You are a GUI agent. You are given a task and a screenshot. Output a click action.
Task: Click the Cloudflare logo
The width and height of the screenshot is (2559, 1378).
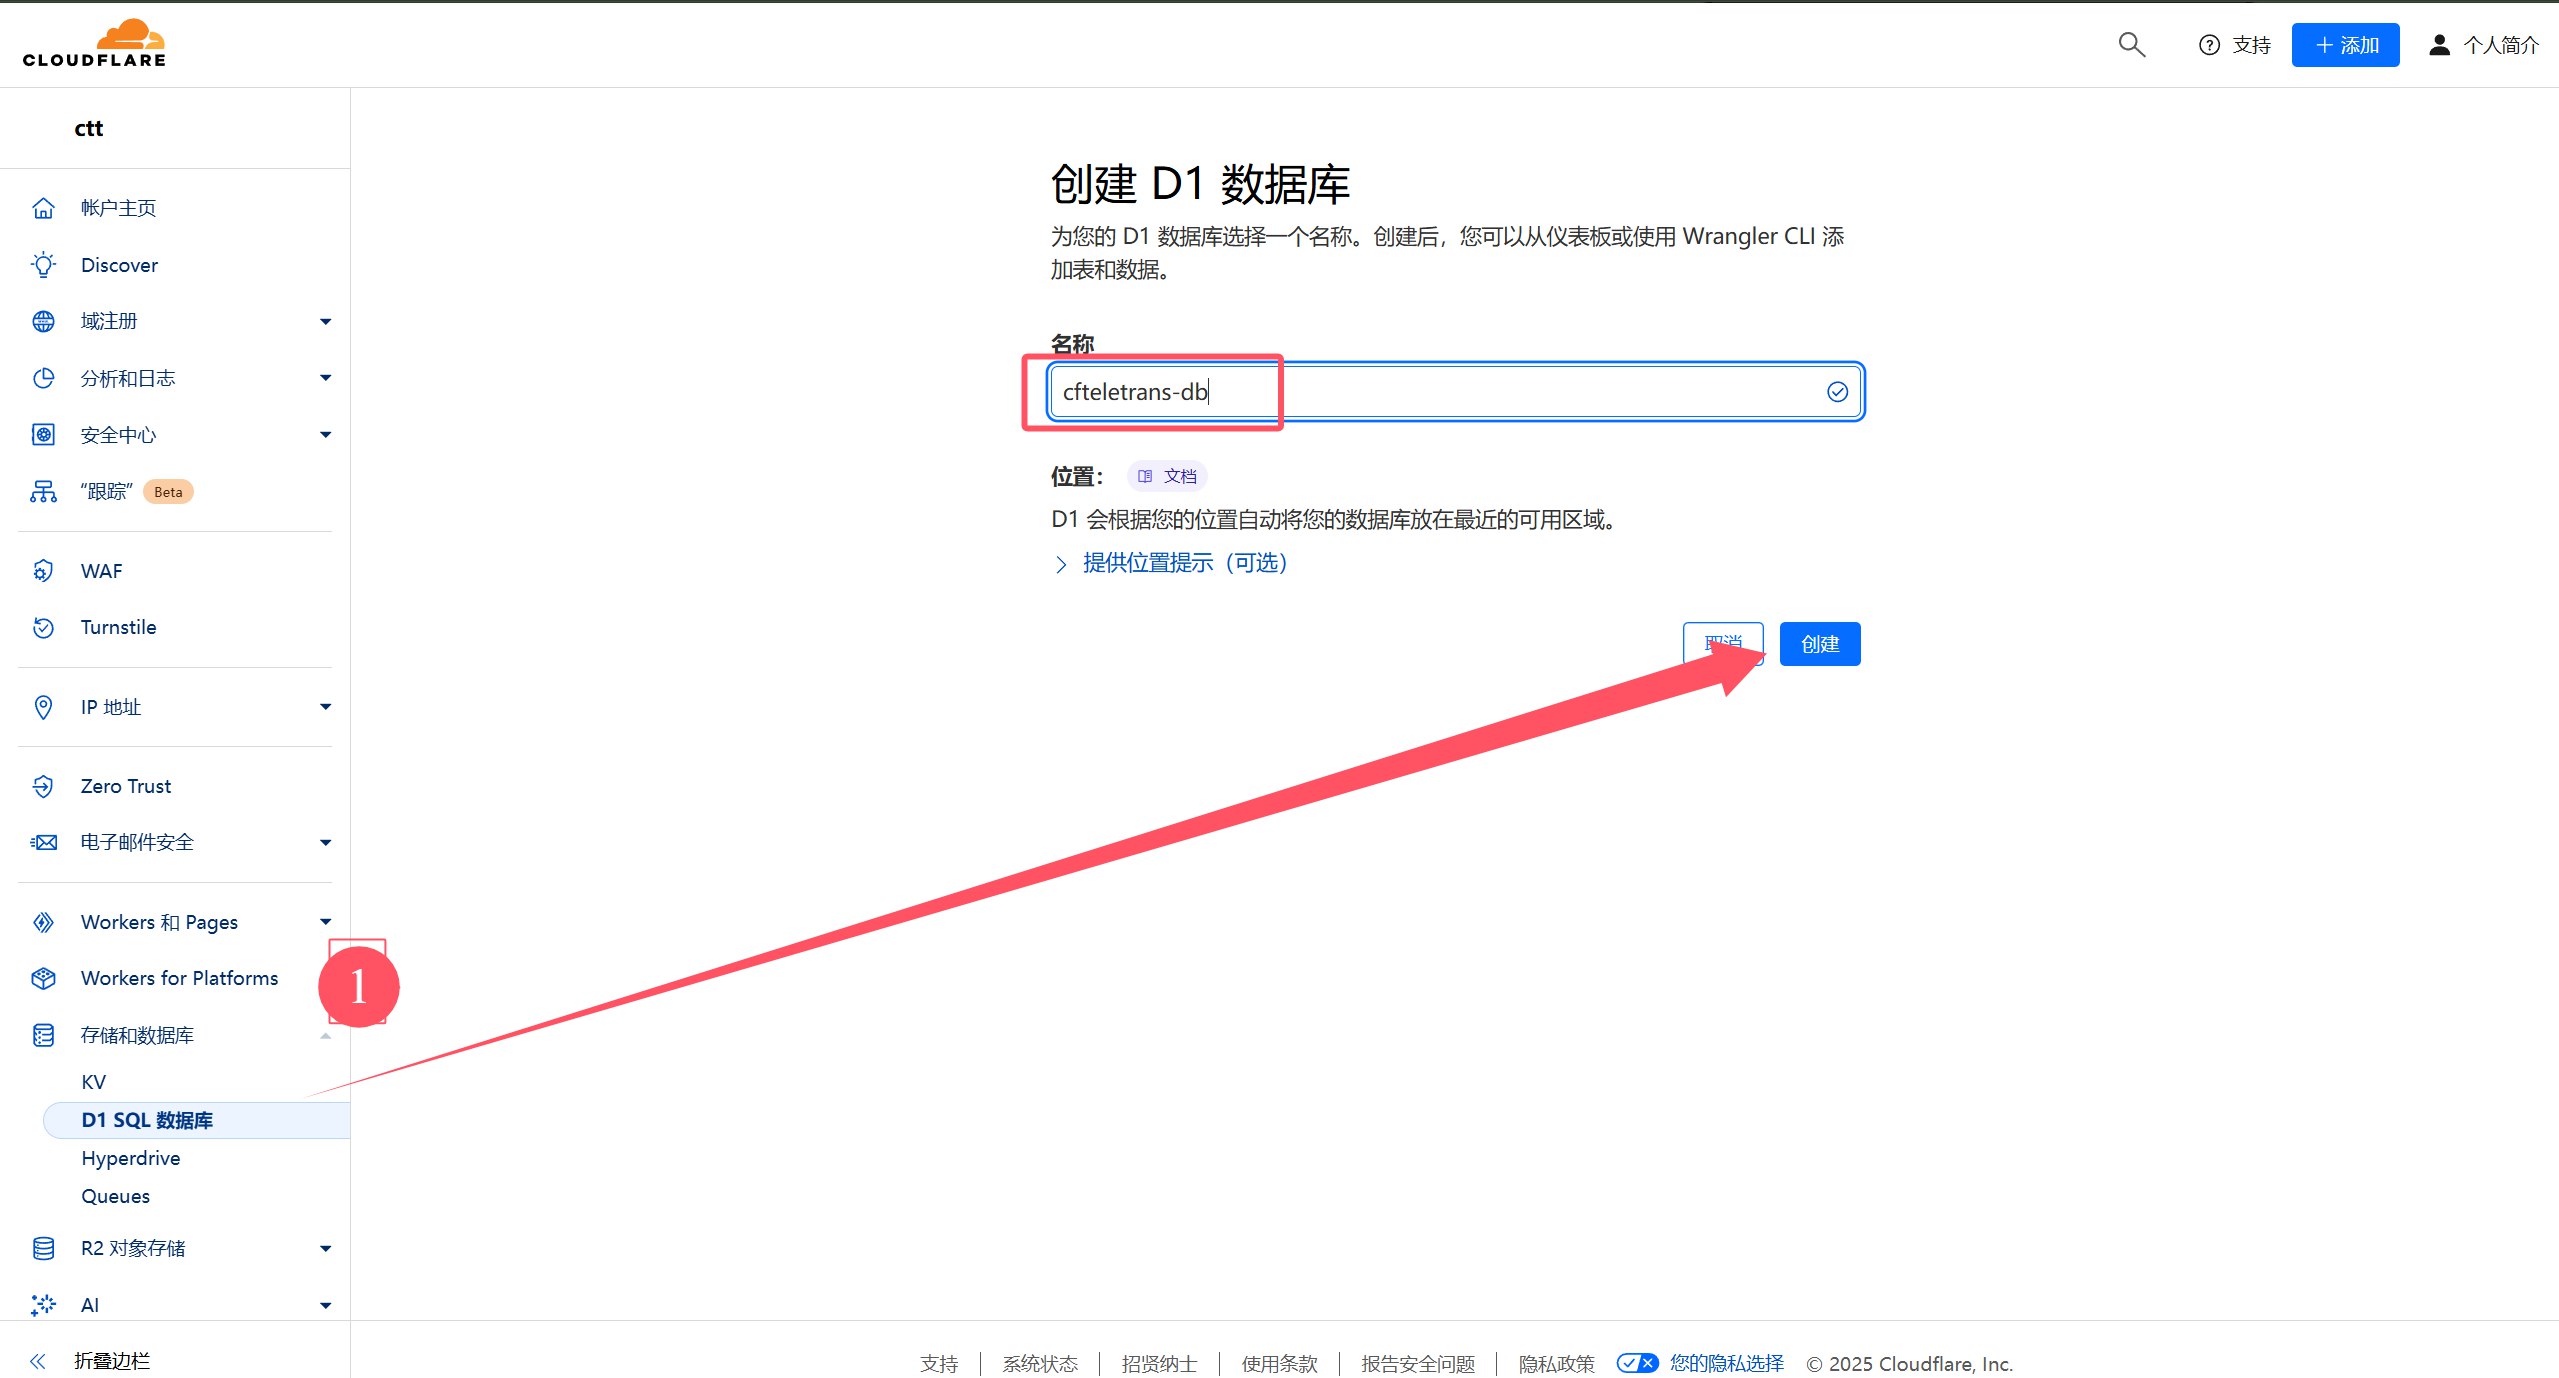[94, 44]
